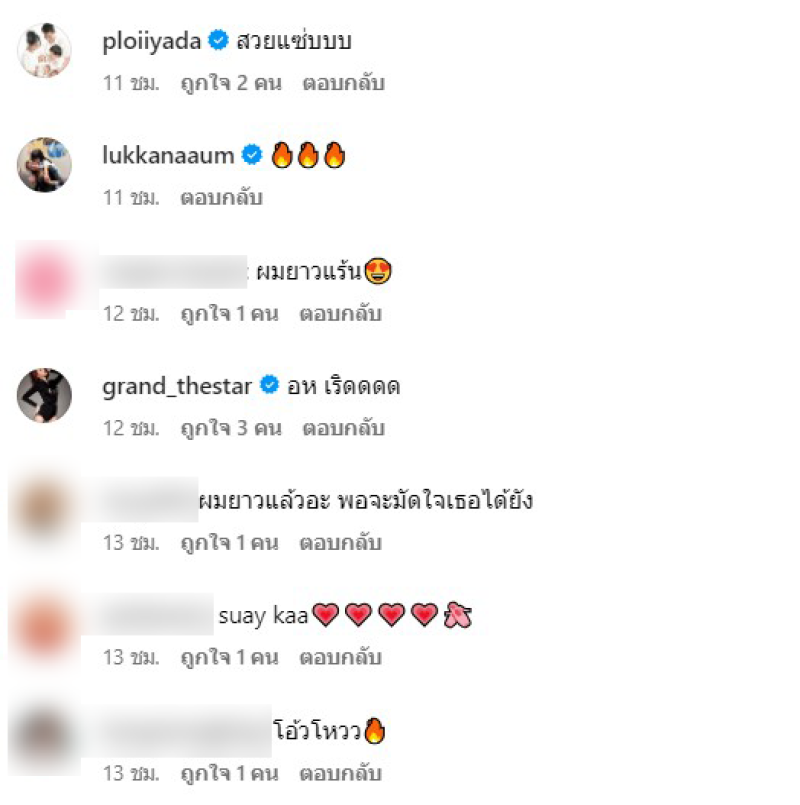
Task: Click the lukkanaaum username
Action: 168,155
